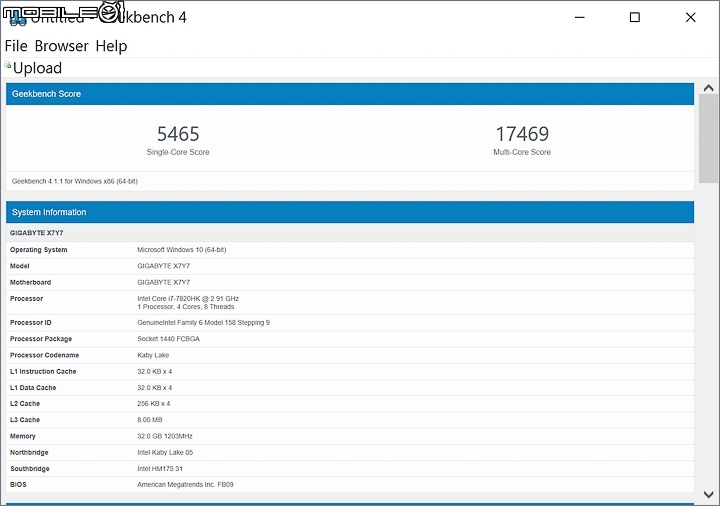Maximize the Geekbench 4 window
This screenshot has width=720, height=506.
point(635,17)
